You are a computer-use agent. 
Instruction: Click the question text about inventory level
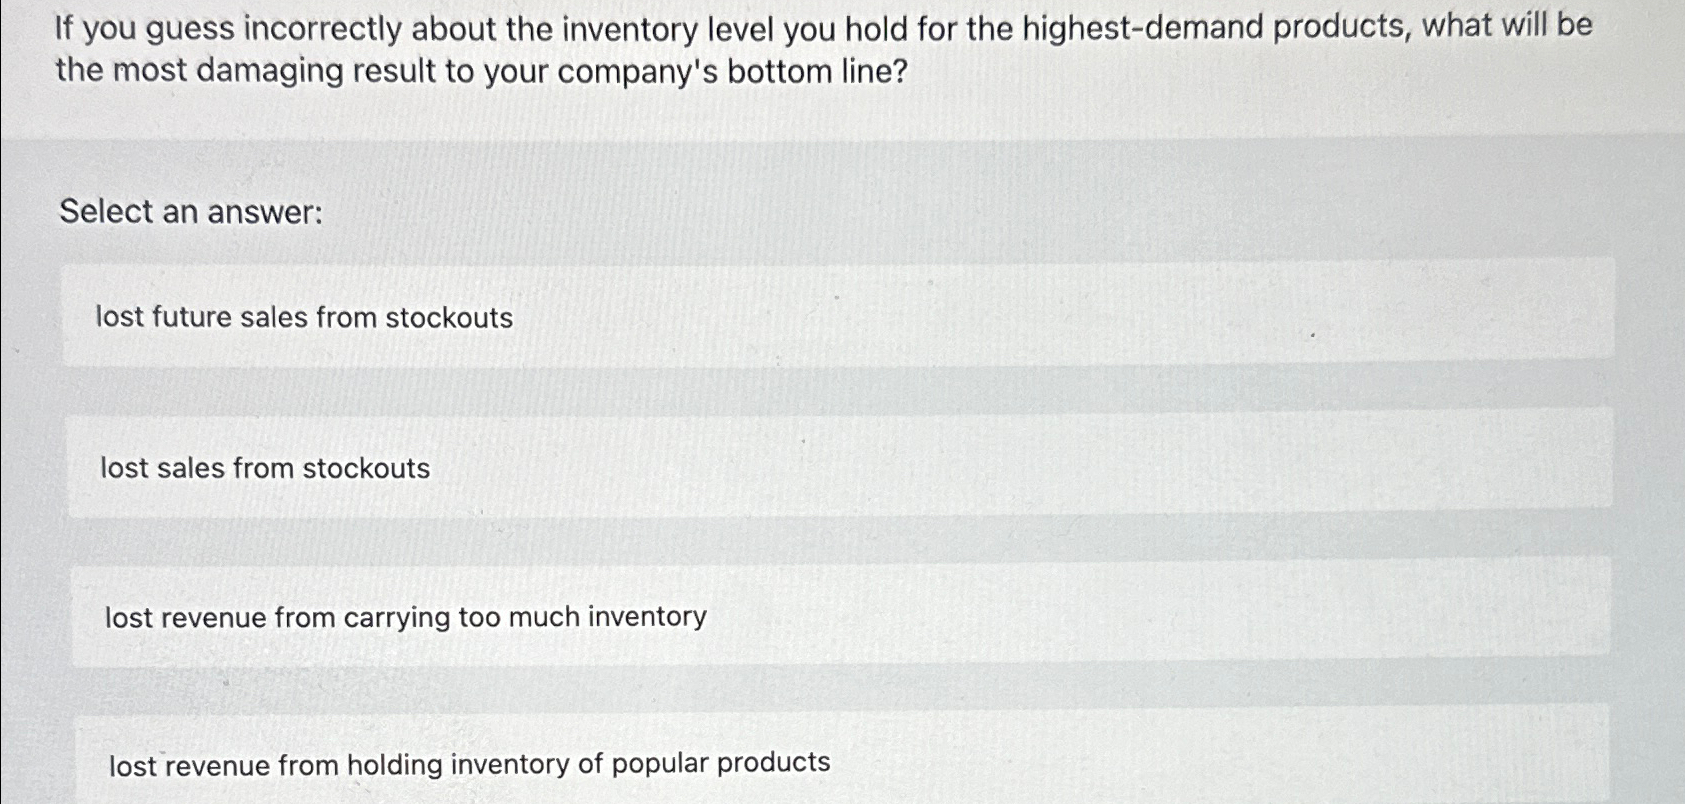click(x=820, y=48)
